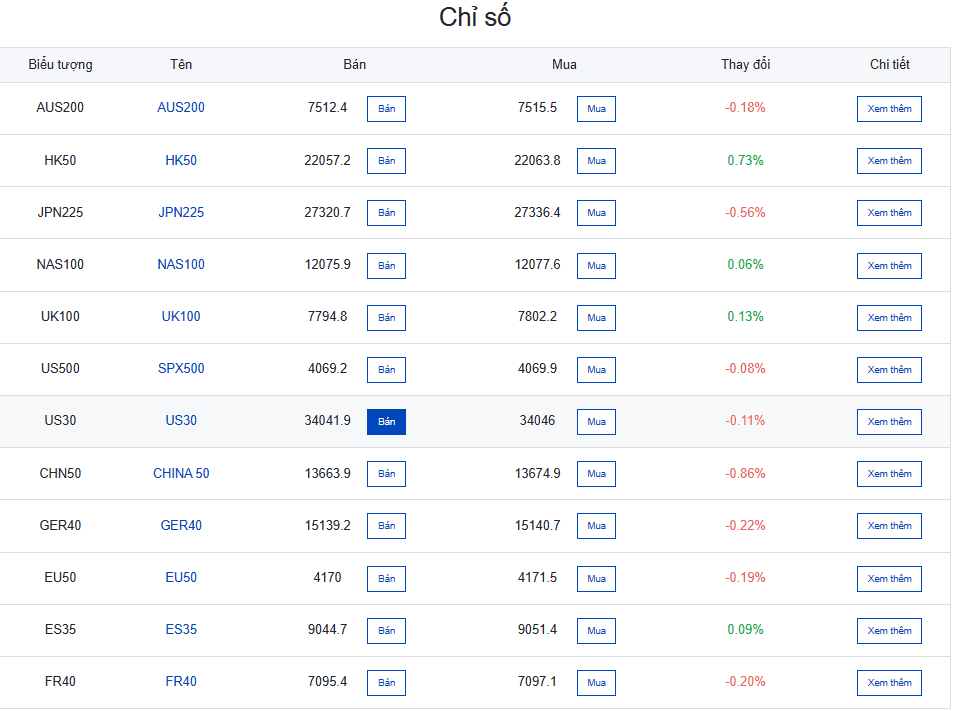The height and width of the screenshot is (711, 953).
Task: Click the Thay đổi column header
Action: (x=745, y=64)
